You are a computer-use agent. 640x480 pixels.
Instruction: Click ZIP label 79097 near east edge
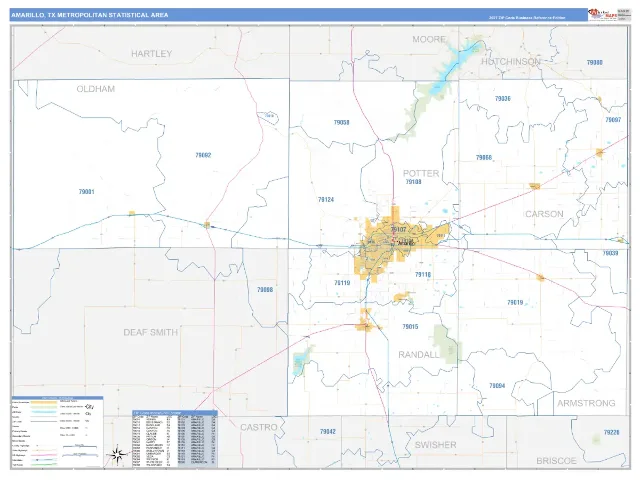613,120
